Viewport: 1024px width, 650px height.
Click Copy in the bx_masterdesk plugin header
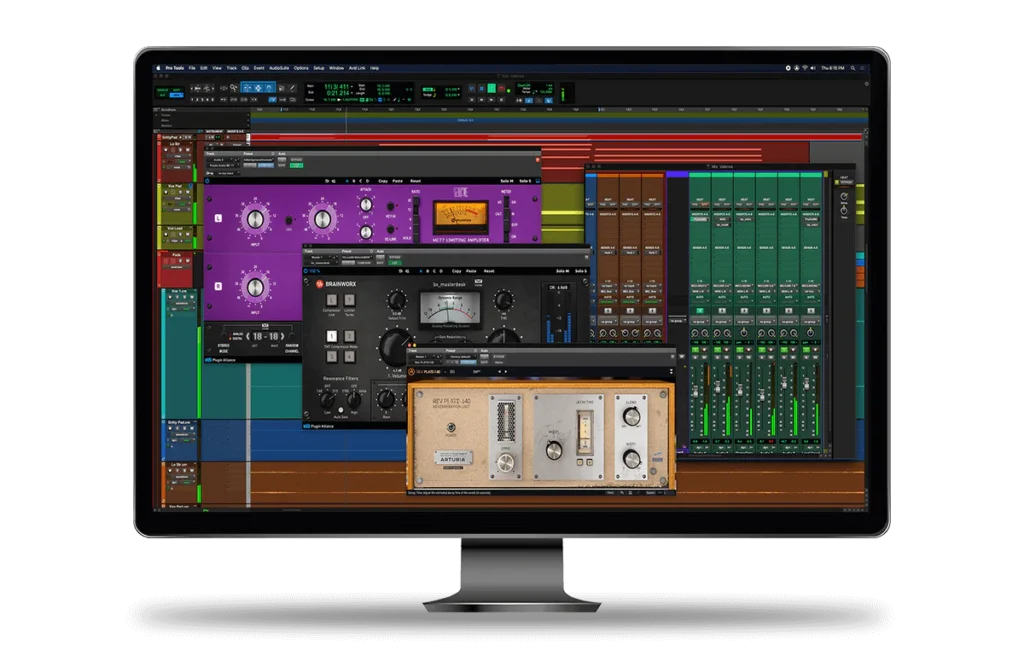point(457,271)
